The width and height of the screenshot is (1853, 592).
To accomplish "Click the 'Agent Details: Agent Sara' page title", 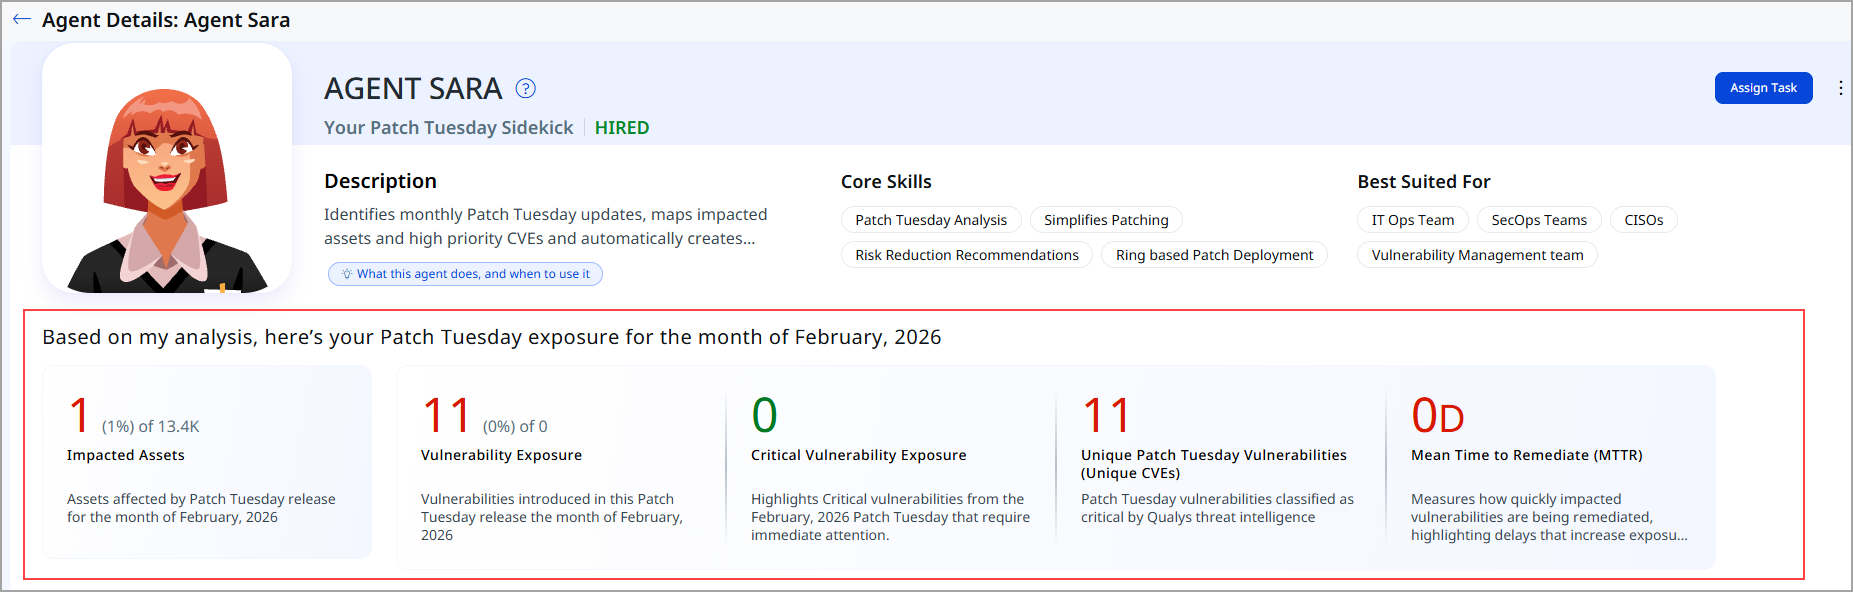I will coord(166,20).
